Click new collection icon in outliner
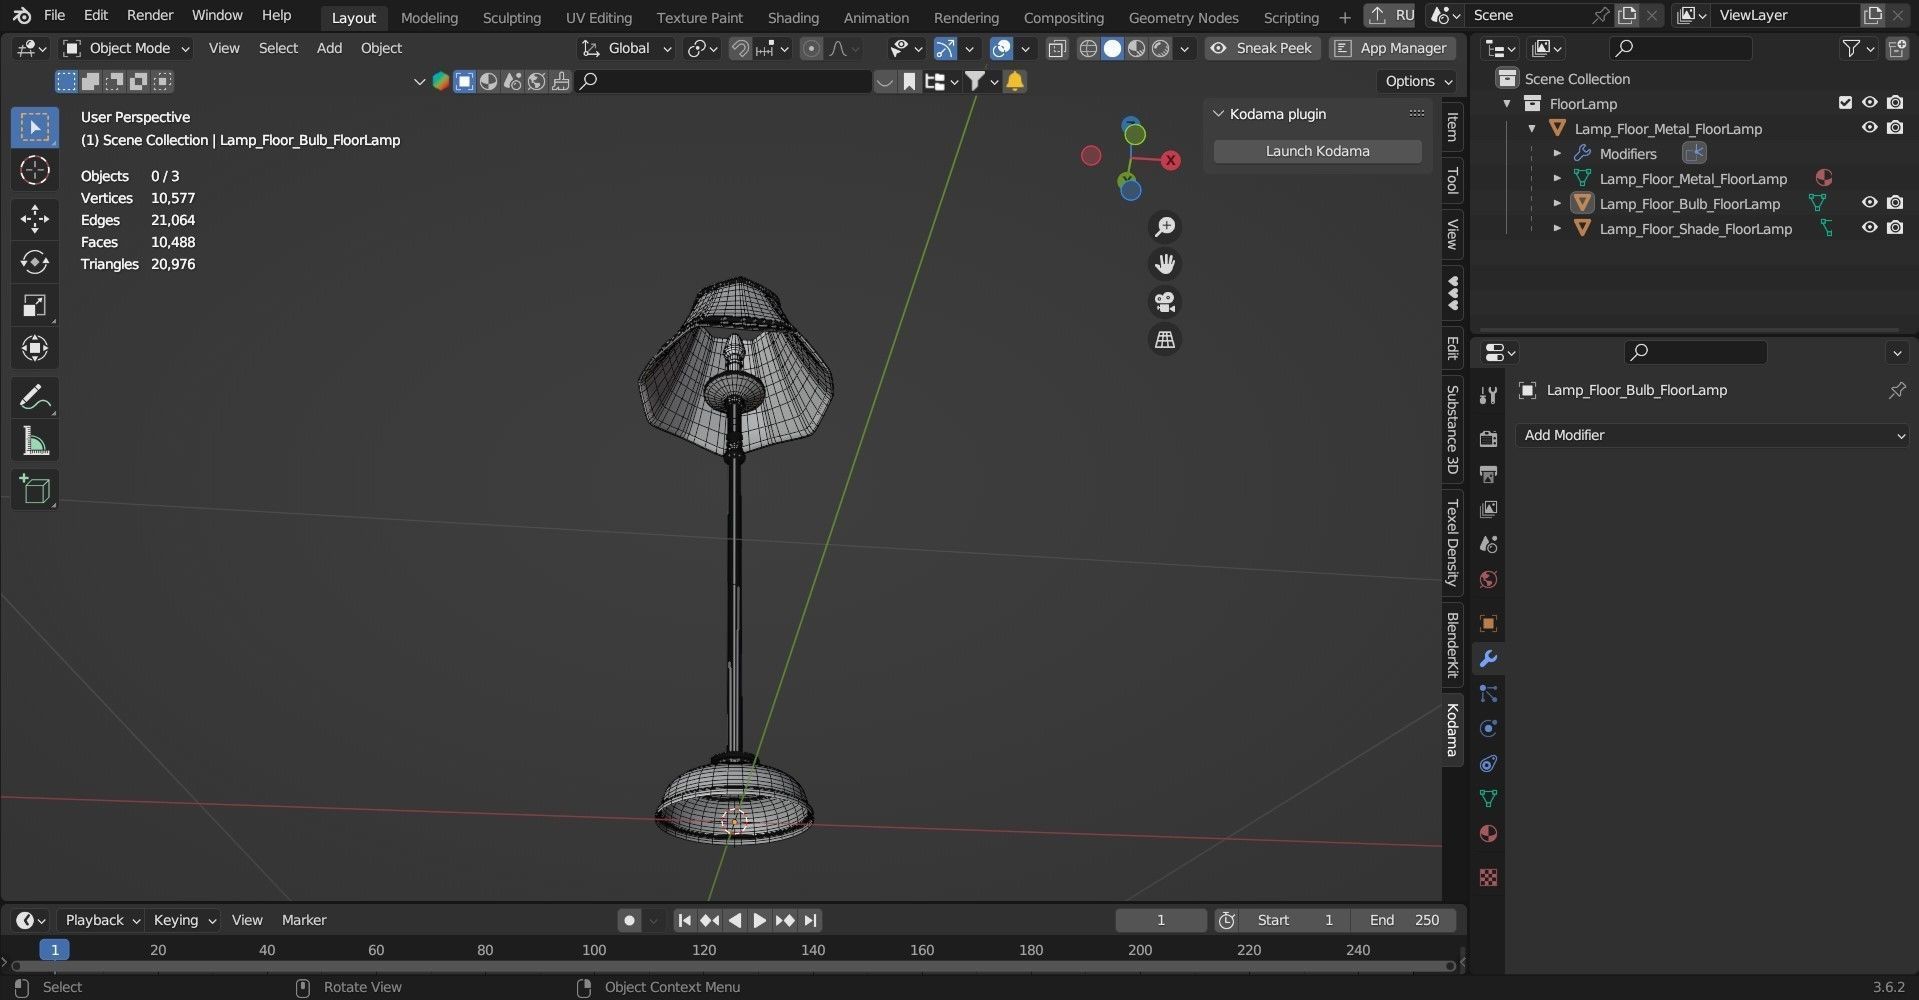 (1896, 48)
